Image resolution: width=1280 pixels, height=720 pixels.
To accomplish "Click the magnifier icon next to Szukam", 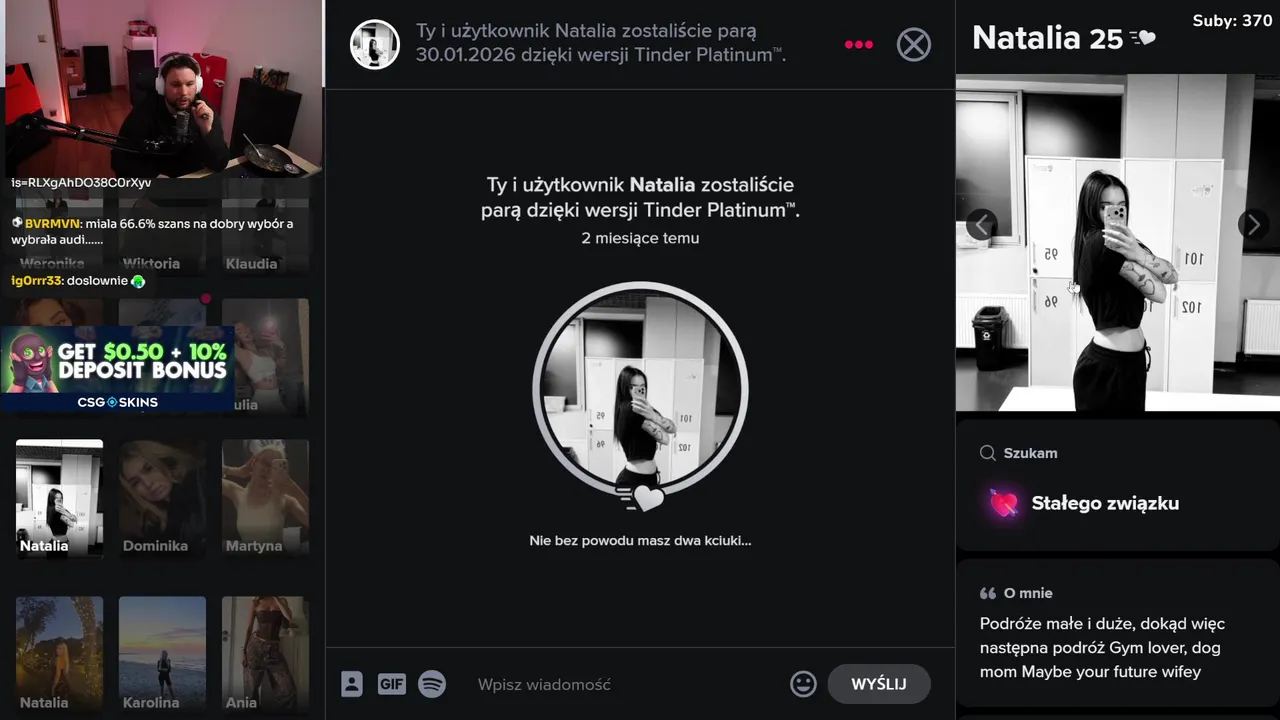I will point(988,453).
